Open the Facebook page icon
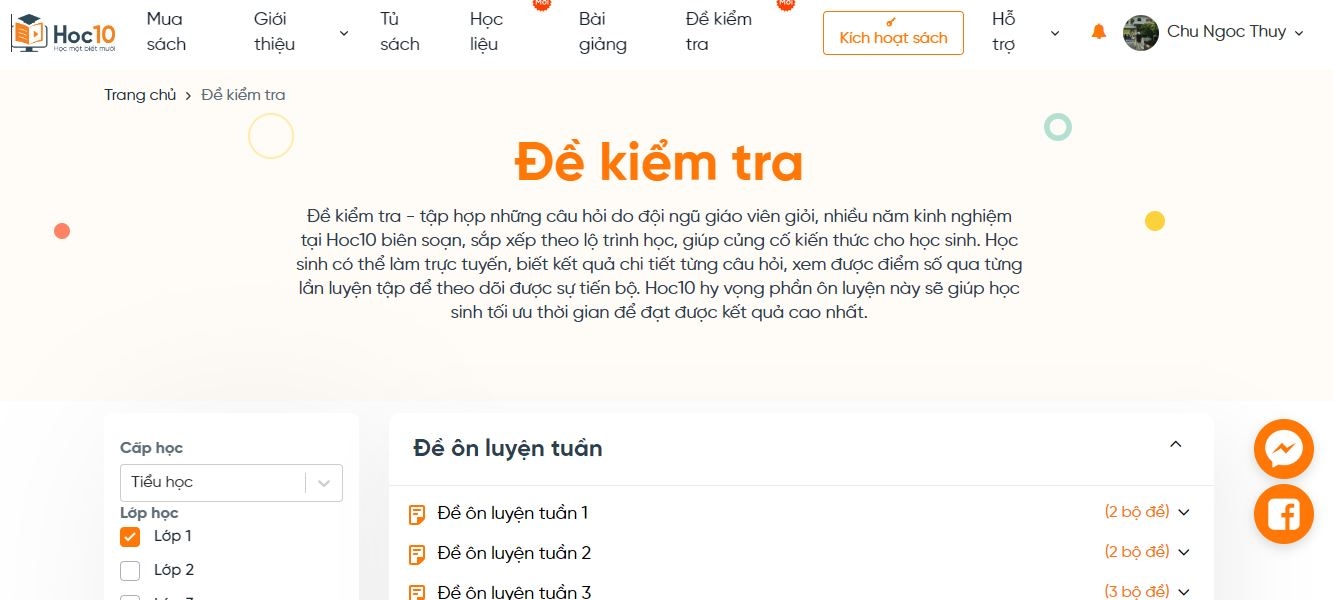Viewport: 1333px width, 600px height. [1283, 514]
